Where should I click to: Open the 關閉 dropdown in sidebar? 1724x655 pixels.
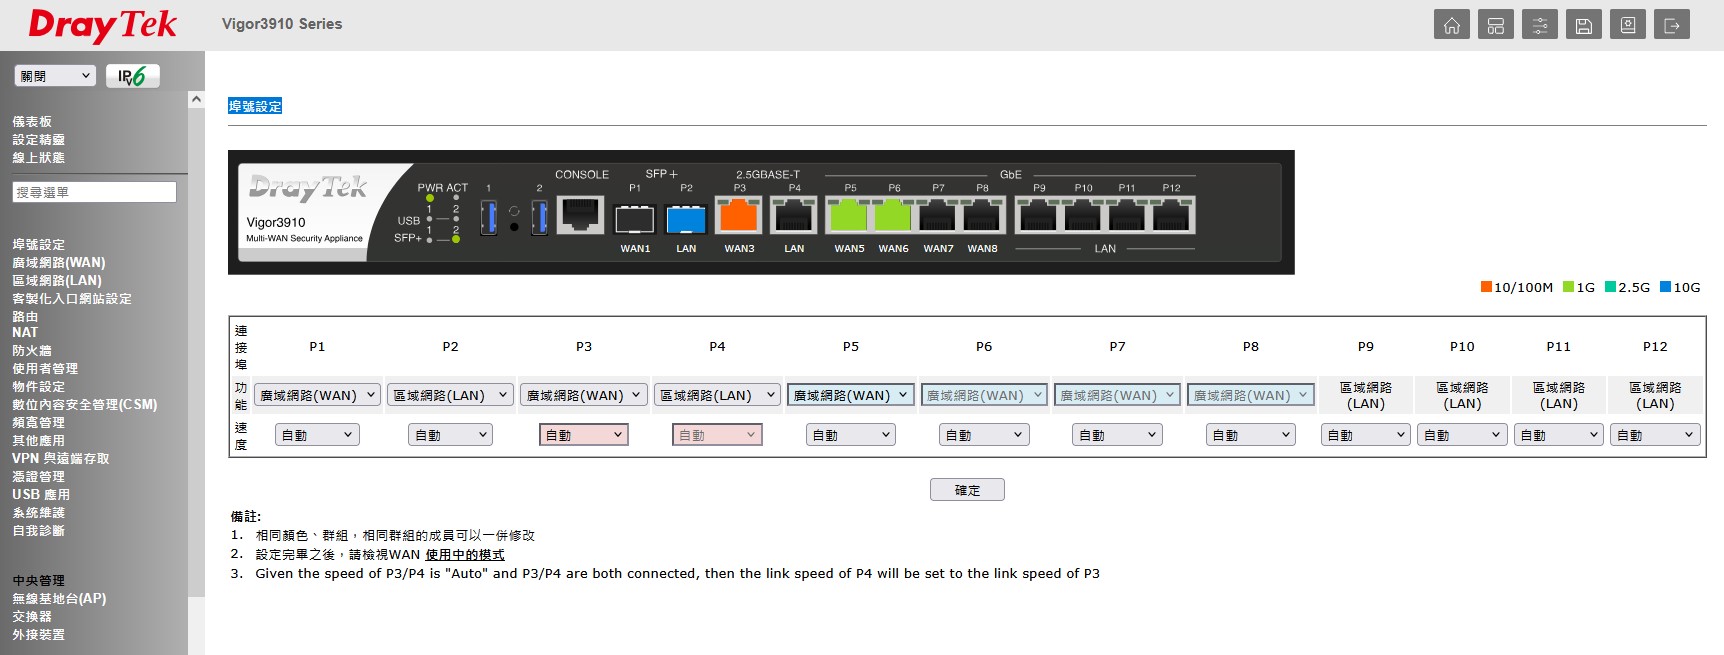pyautogui.click(x=55, y=76)
